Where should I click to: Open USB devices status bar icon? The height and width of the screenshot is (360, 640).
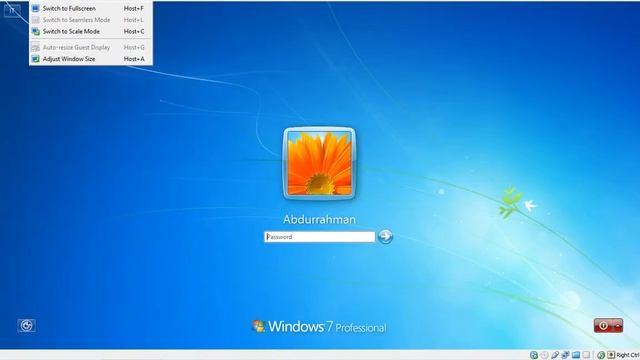click(555, 355)
